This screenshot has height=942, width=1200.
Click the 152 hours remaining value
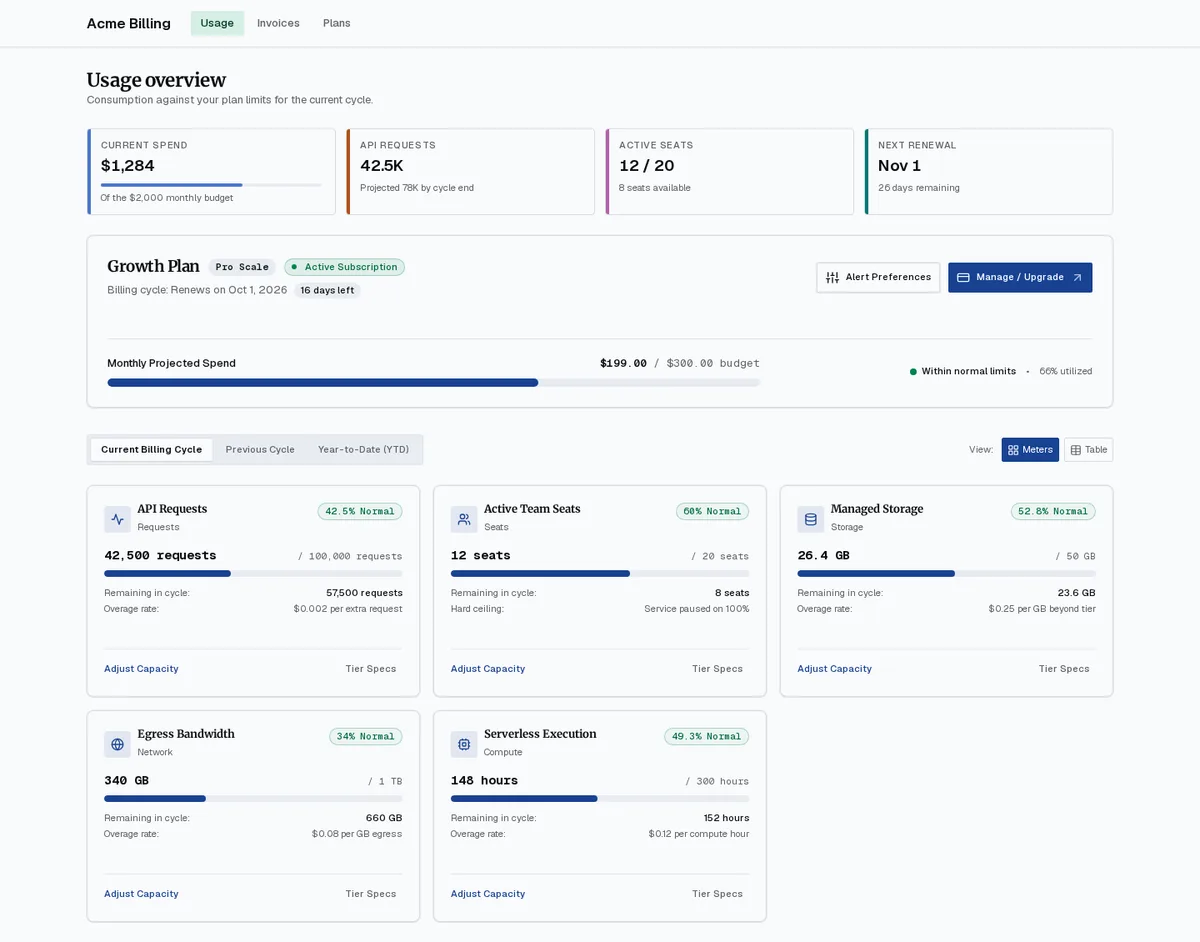726,818
